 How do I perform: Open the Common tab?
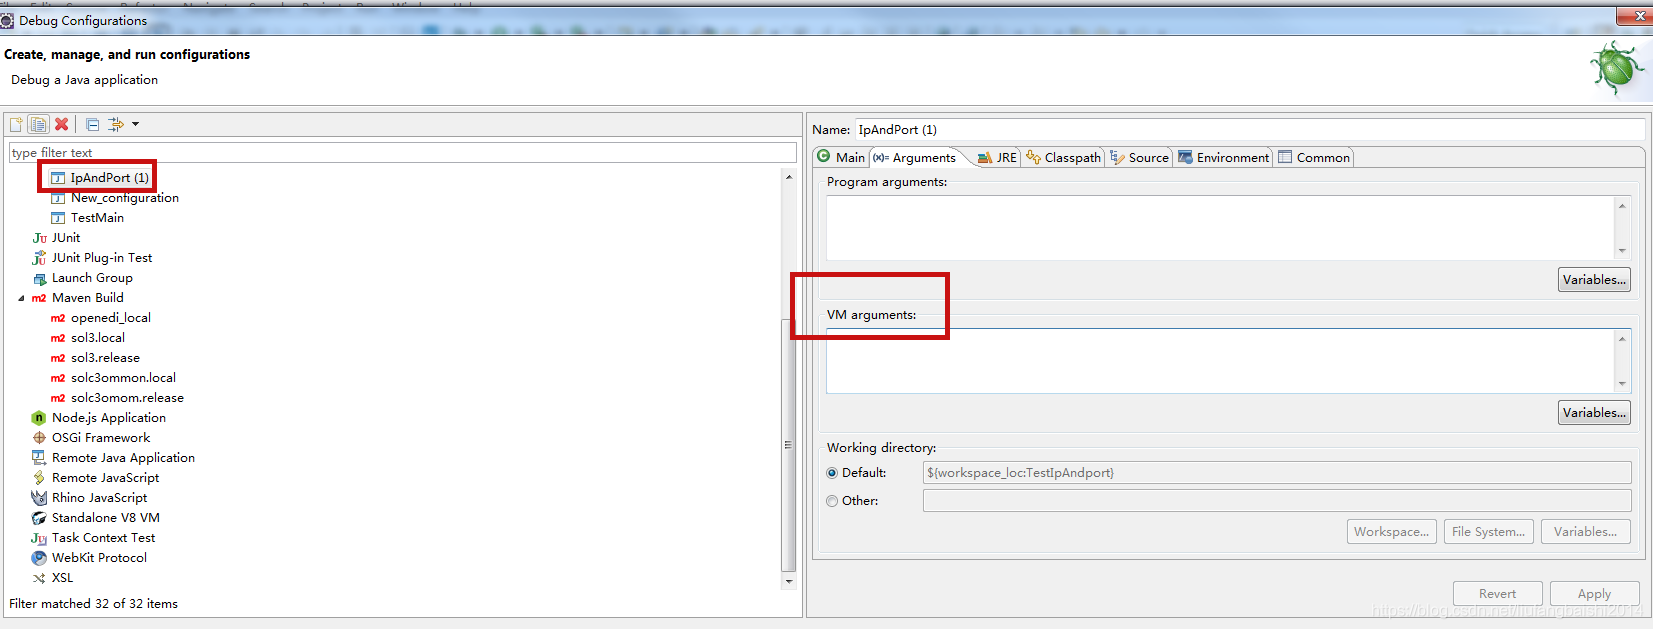(1314, 157)
